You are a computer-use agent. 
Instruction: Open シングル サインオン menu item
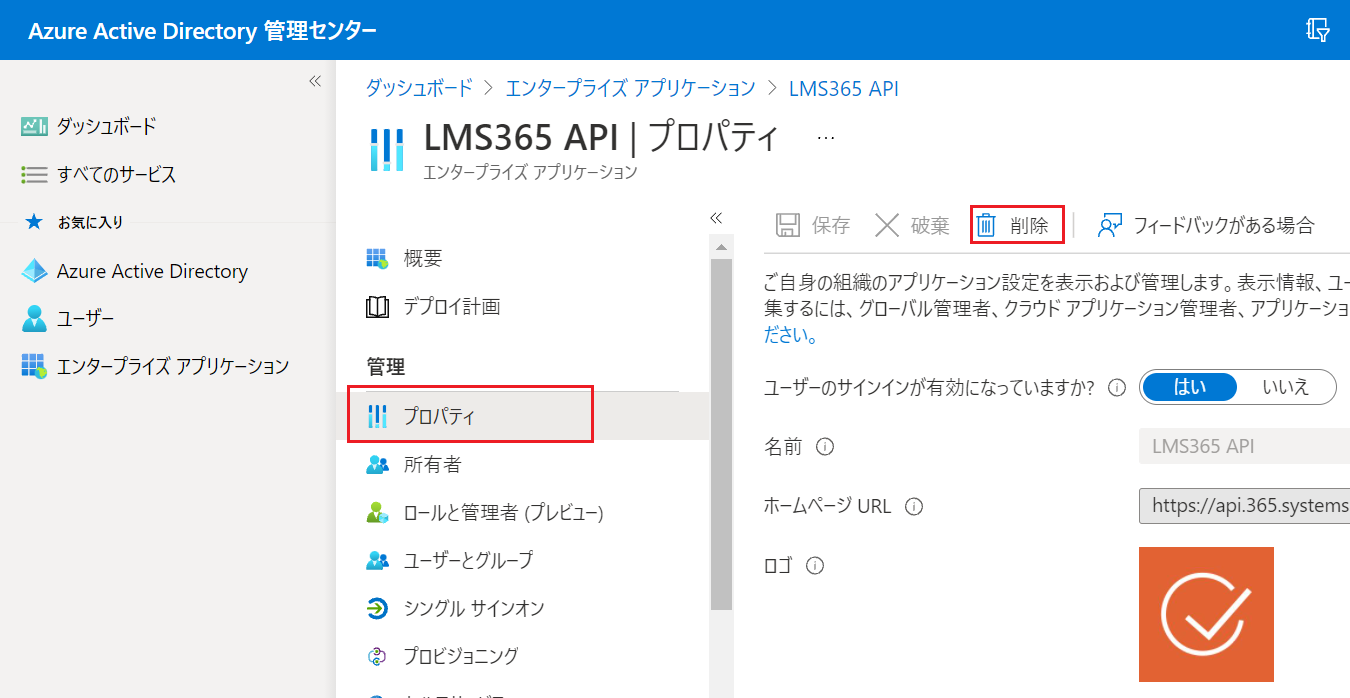[474, 608]
